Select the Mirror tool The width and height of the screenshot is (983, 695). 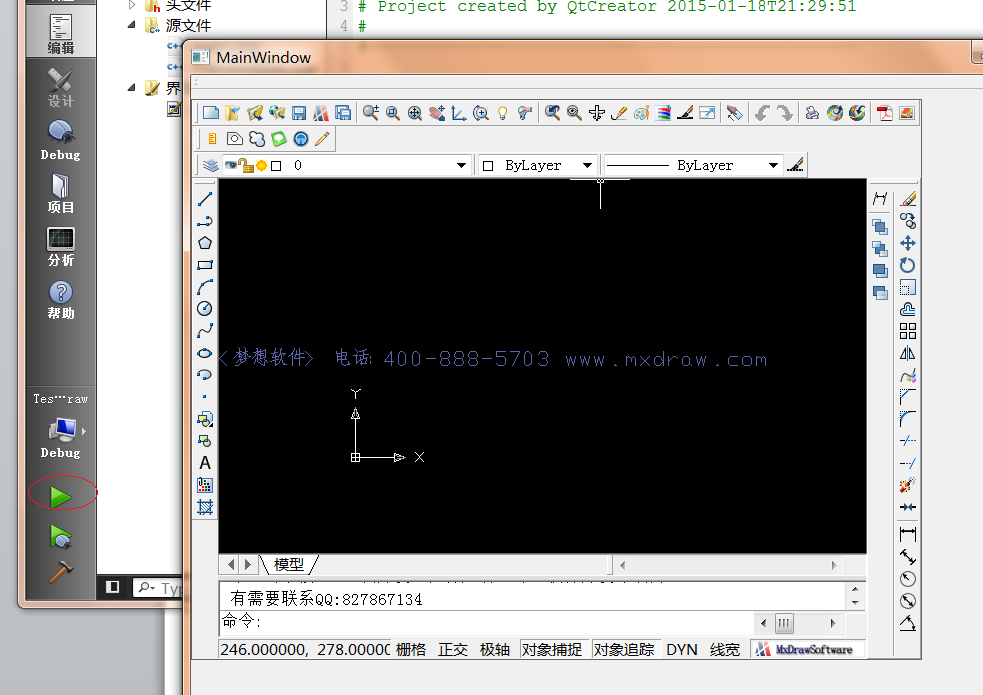coord(908,353)
